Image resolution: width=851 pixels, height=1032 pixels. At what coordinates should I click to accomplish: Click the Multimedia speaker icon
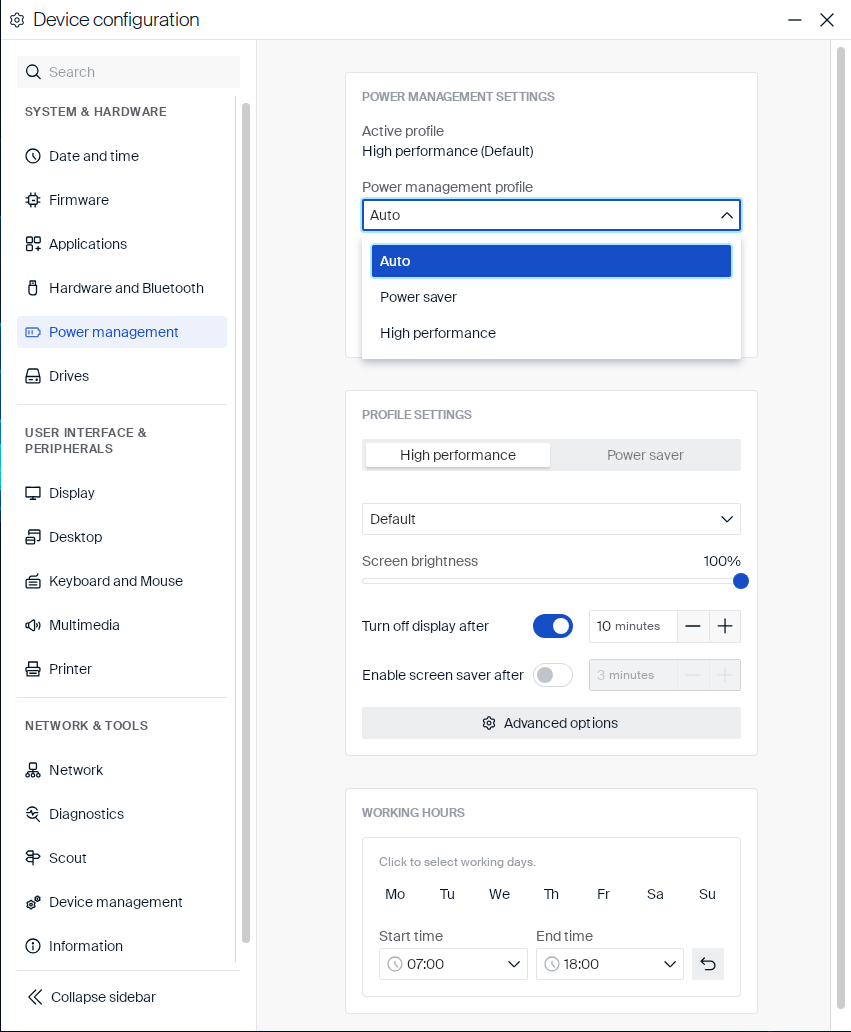click(33, 625)
